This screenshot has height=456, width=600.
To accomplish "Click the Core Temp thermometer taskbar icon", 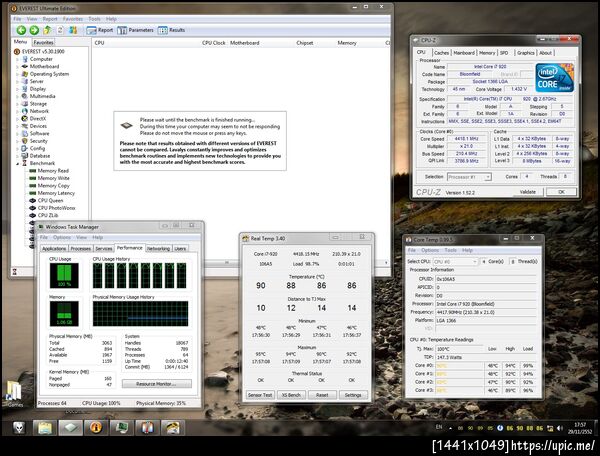I will point(147,428).
